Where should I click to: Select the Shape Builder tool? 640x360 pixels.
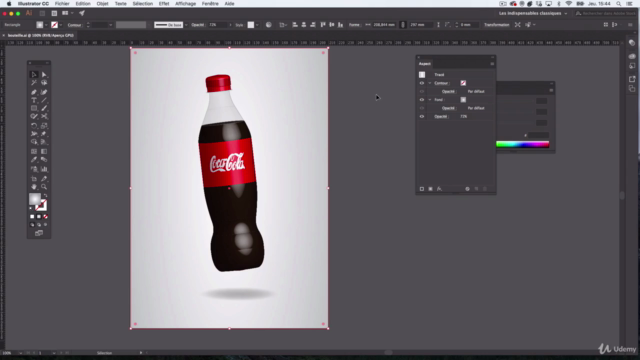[x=34, y=142]
